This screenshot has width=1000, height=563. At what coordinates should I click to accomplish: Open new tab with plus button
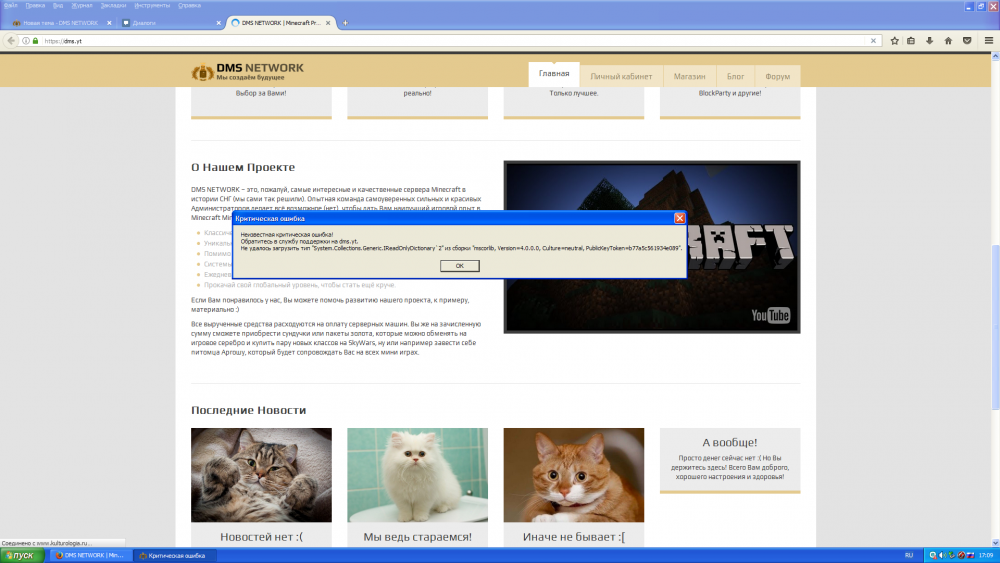pos(346,22)
